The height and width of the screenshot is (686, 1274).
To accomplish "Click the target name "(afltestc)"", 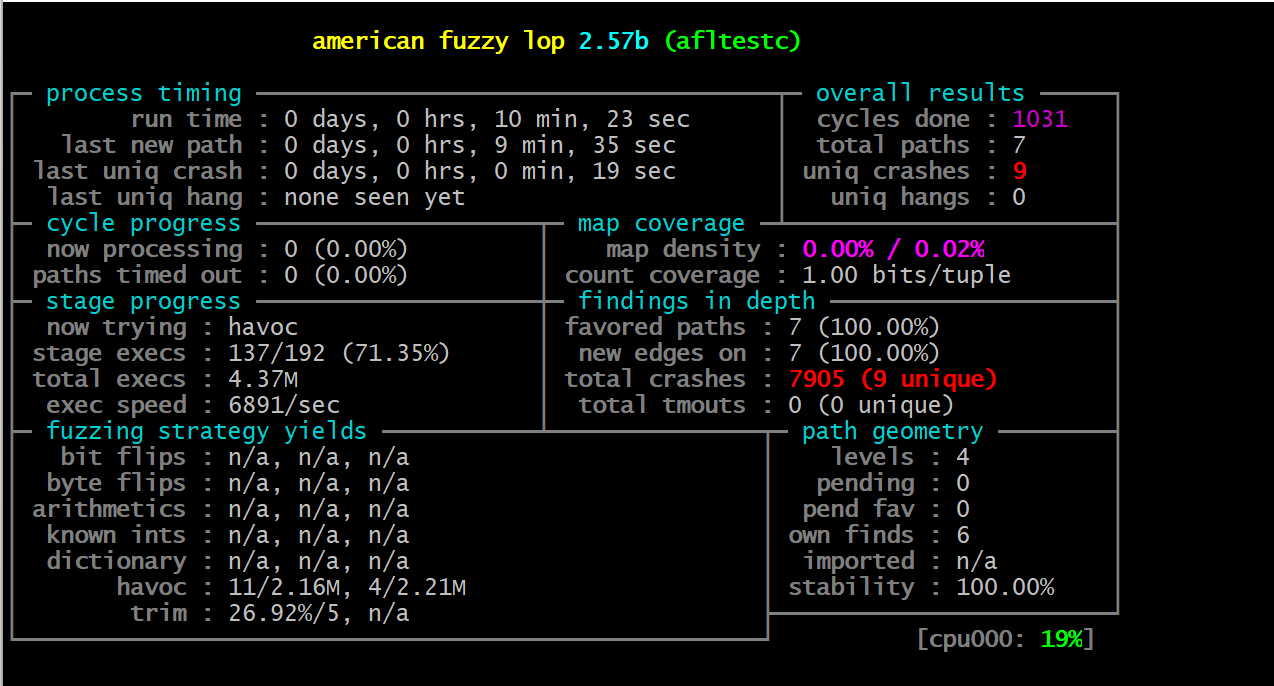I will click(x=732, y=42).
